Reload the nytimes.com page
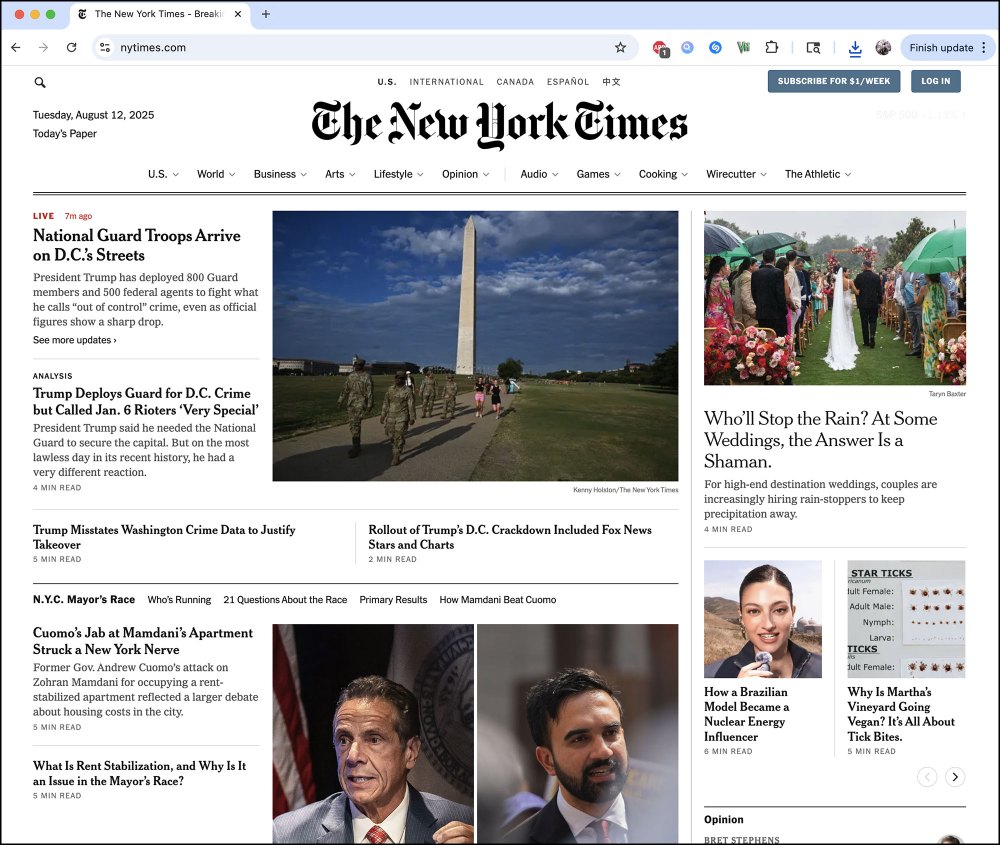 click(71, 47)
